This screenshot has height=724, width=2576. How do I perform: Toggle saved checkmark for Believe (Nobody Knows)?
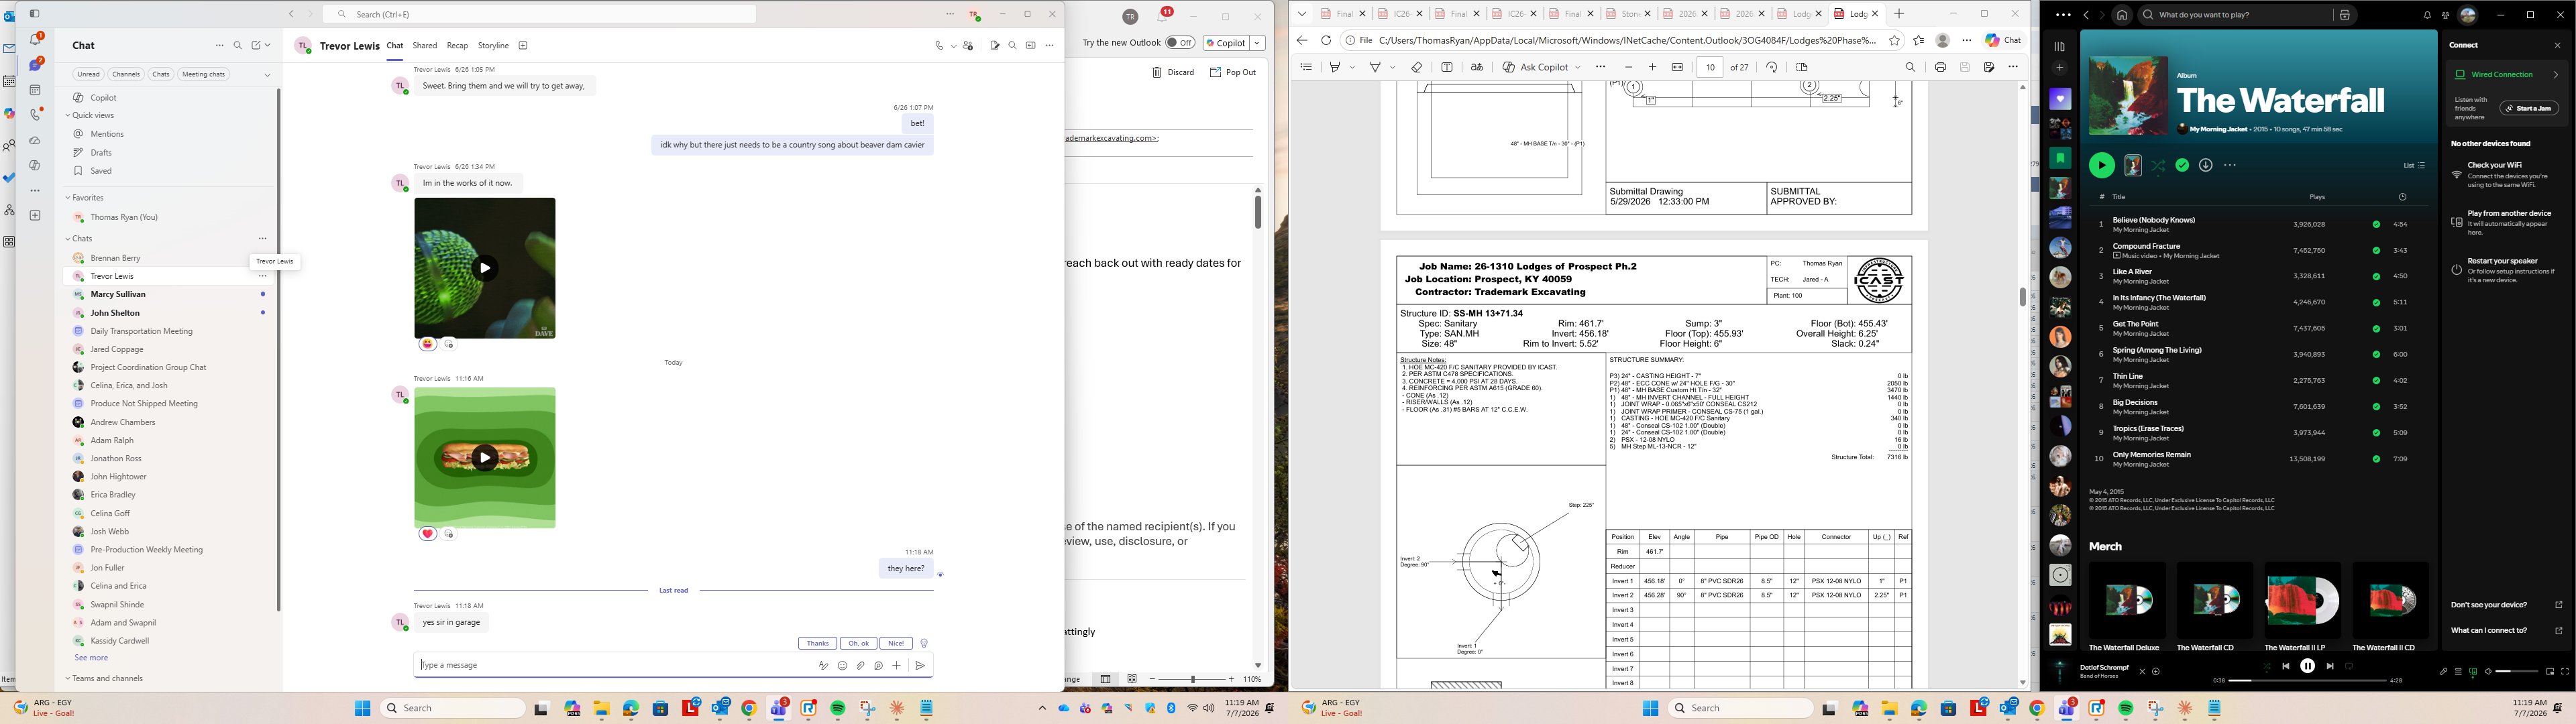tap(2376, 224)
